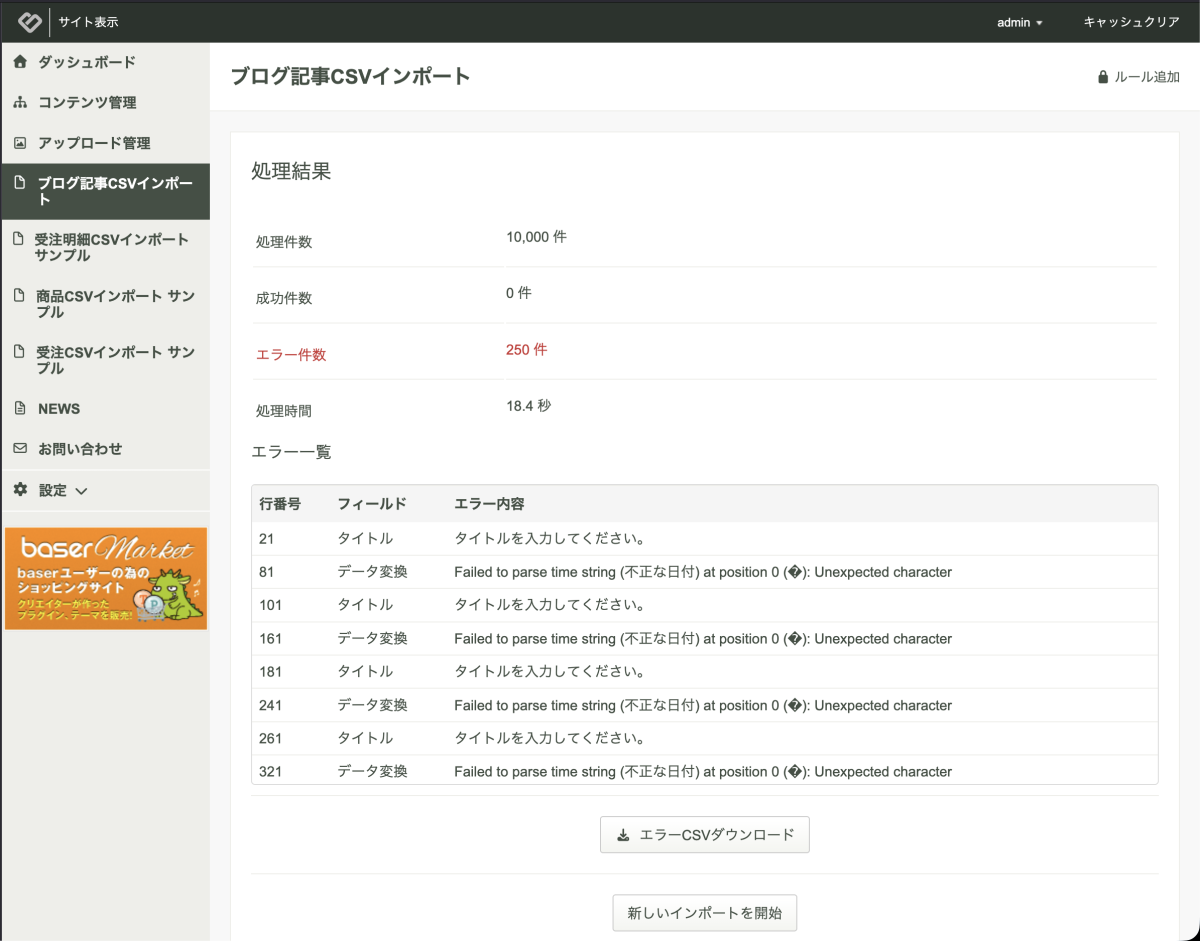The width and height of the screenshot is (1200, 941).
Task: Open サイト表示 in the top bar
Action: [x=88, y=22]
